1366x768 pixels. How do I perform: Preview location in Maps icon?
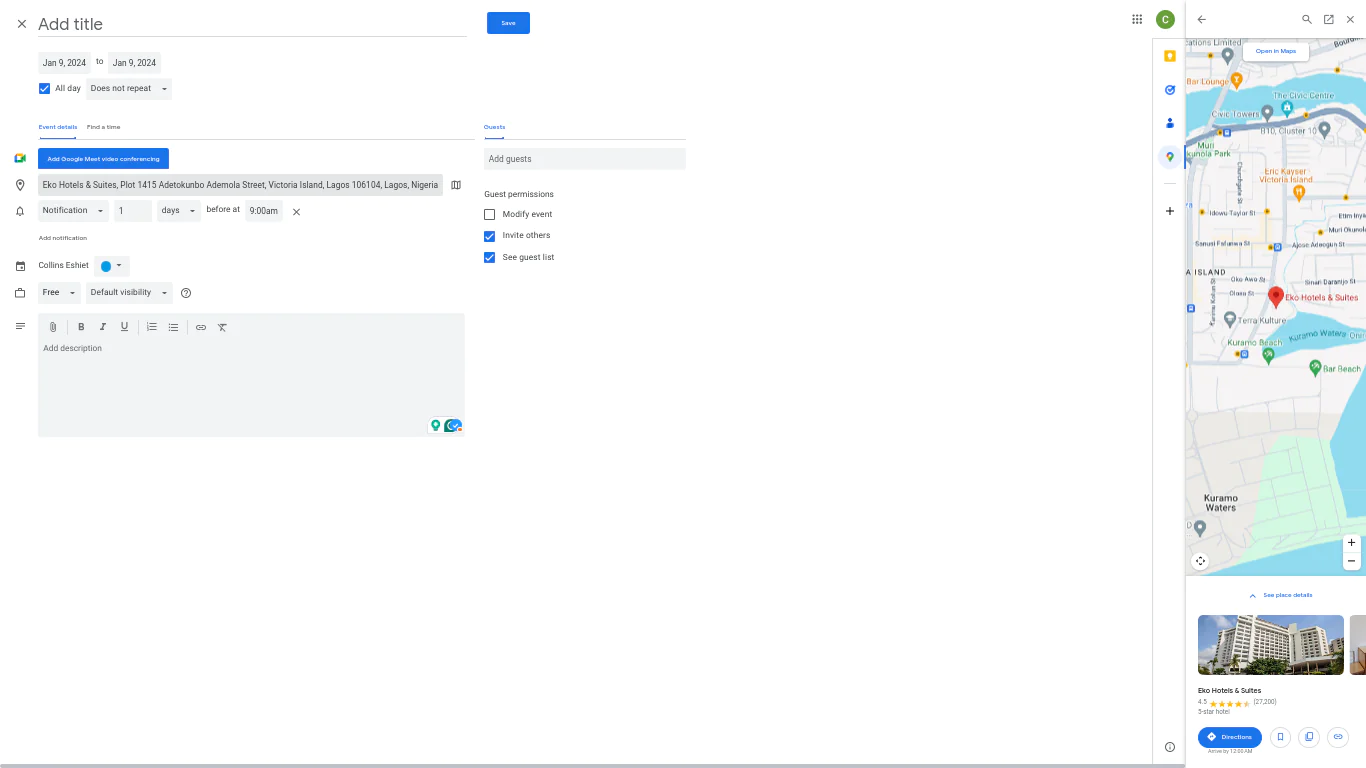tap(456, 185)
